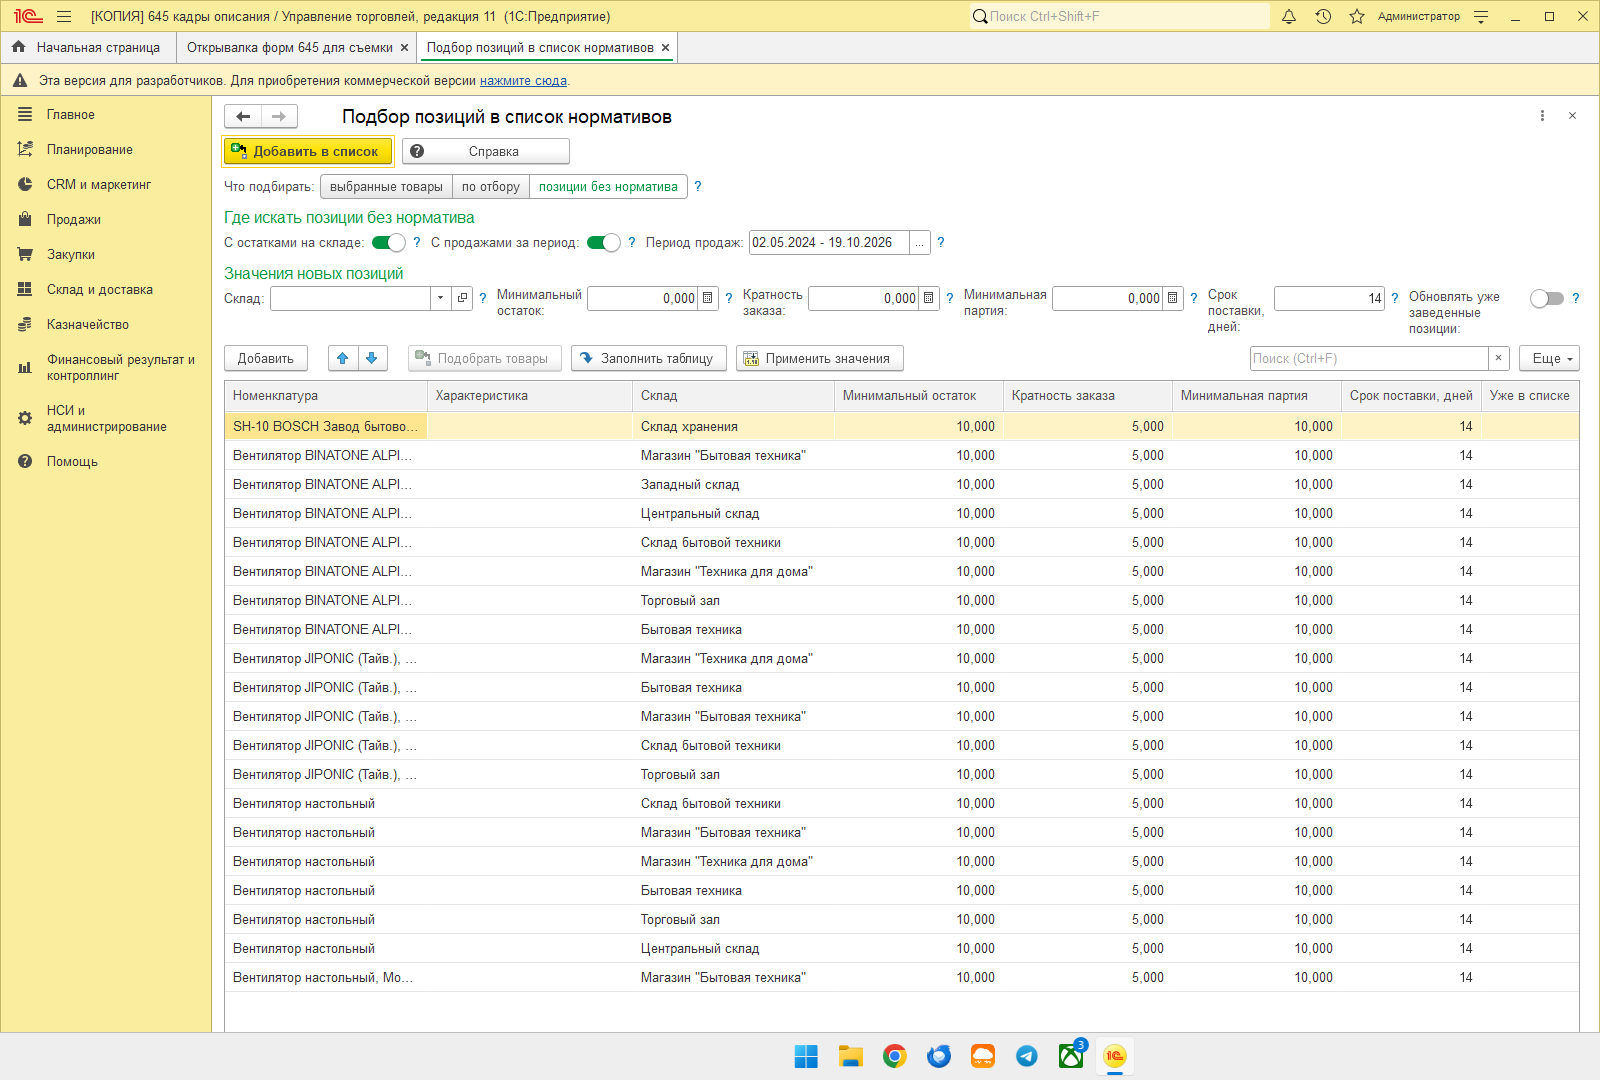Click Заполнить таблицу button
The image size is (1600, 1080).
tap(648, 358)
